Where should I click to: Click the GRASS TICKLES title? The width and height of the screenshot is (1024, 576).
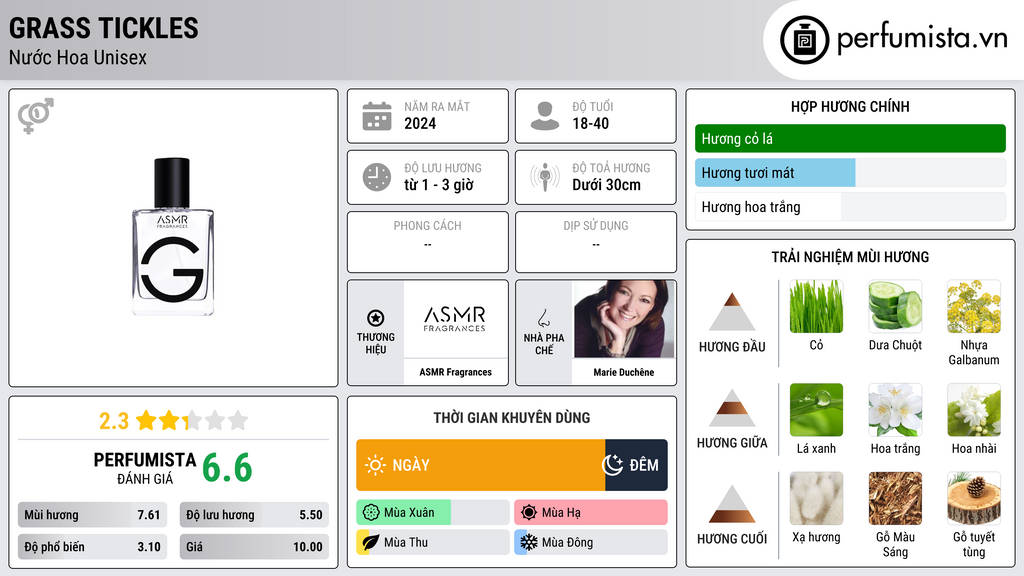click(x=104, y=28)
